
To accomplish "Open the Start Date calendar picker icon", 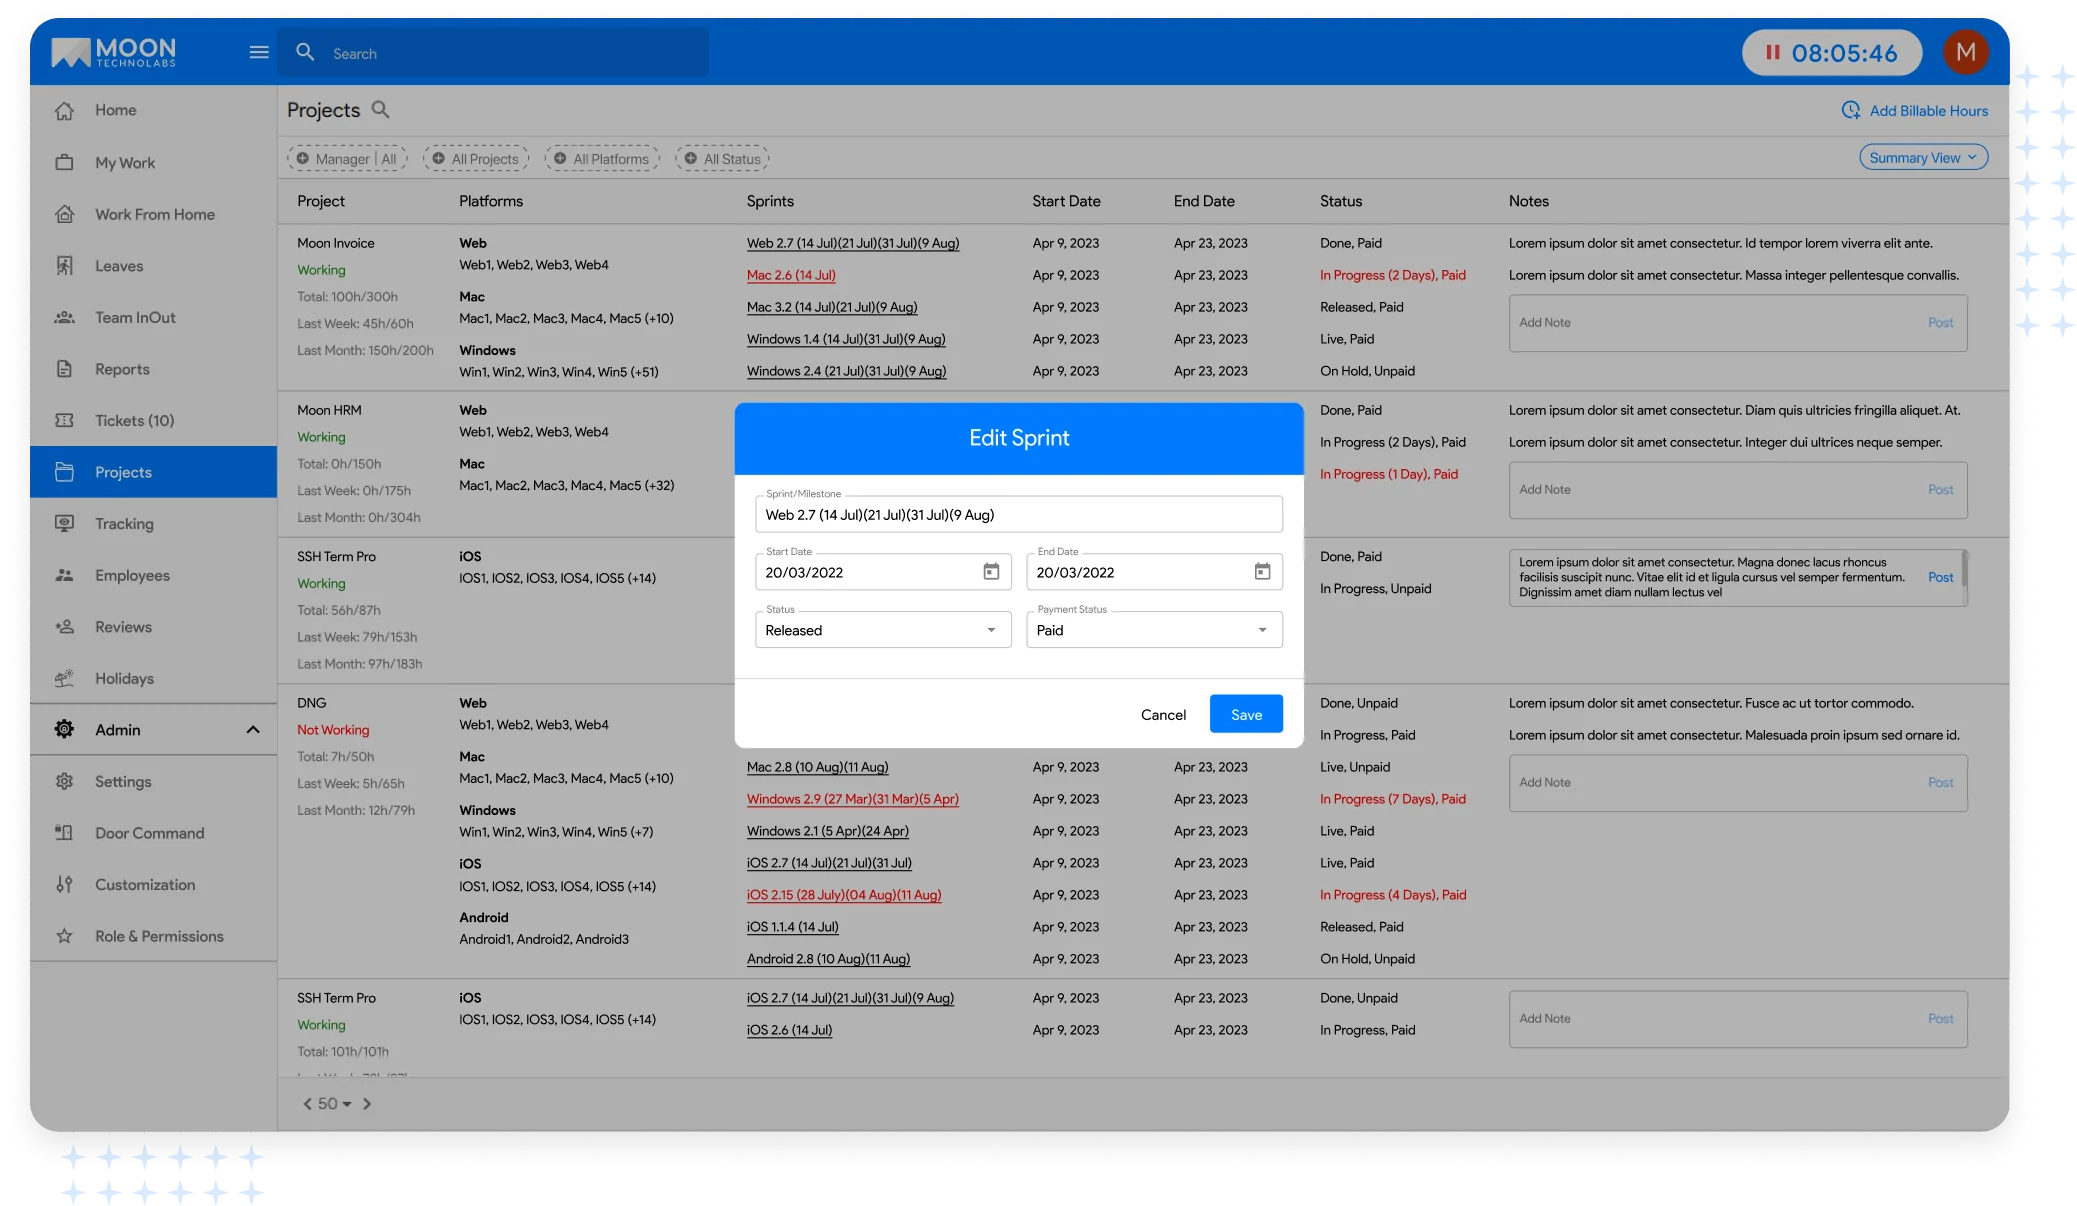I will pos(991,572).
